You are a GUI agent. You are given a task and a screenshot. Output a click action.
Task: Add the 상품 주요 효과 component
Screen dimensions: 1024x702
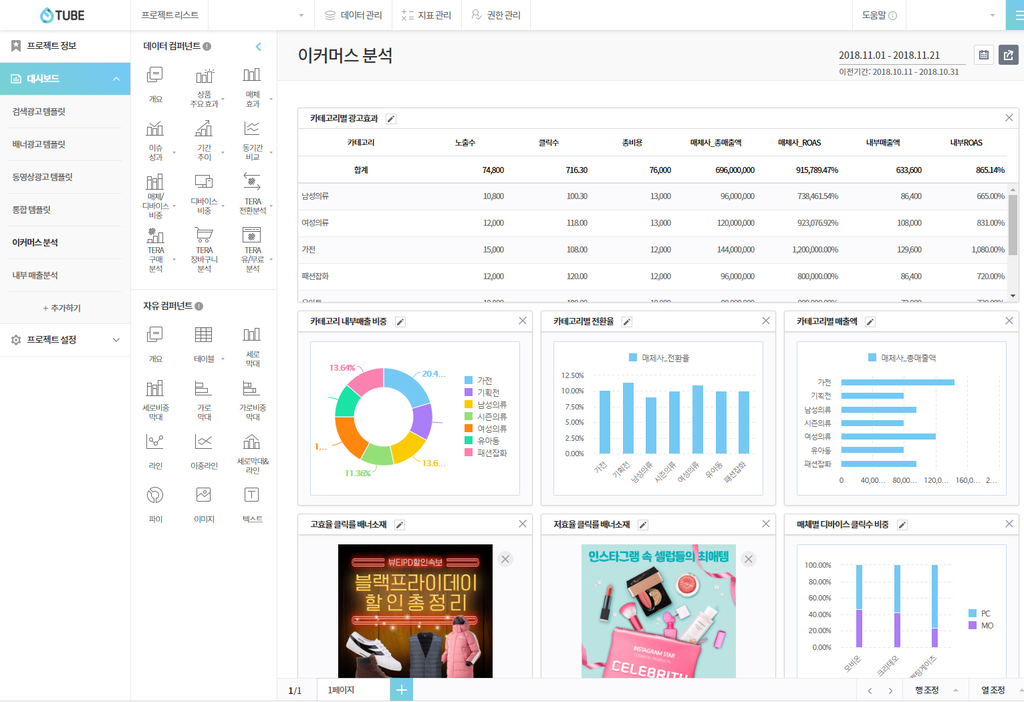(x=204, y=88)
